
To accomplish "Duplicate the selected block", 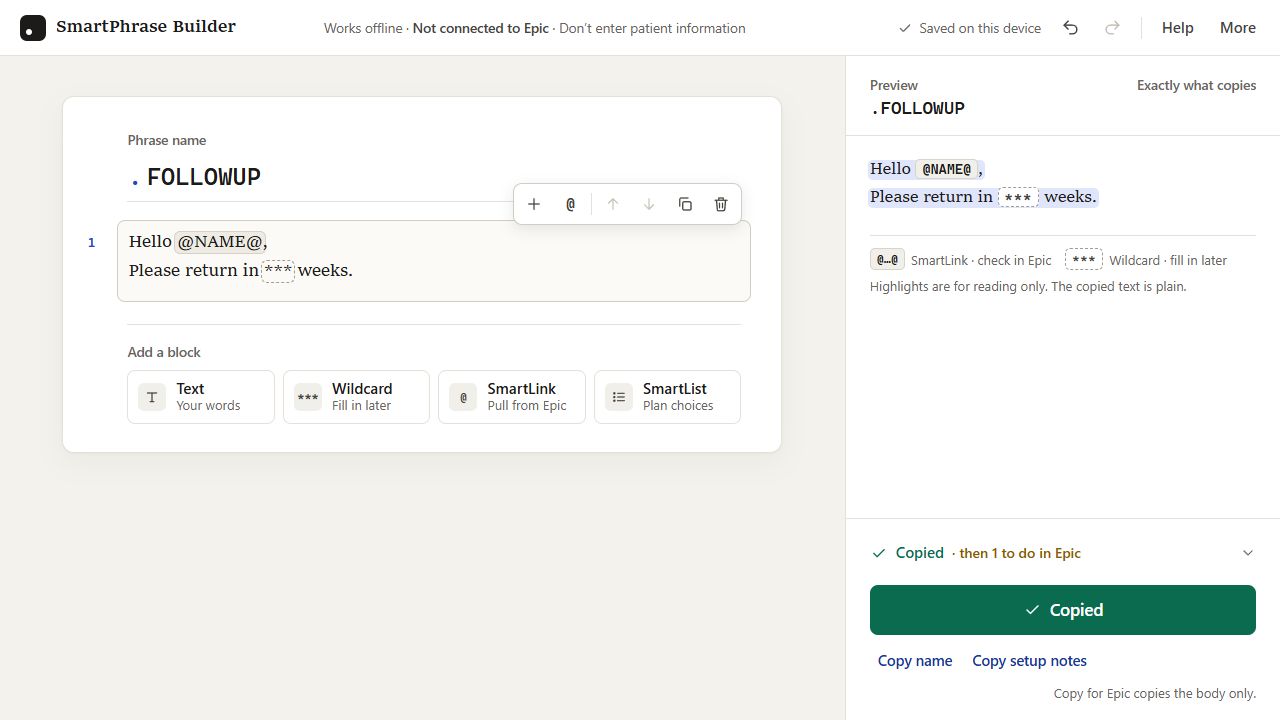I will (x=685, y=204).
